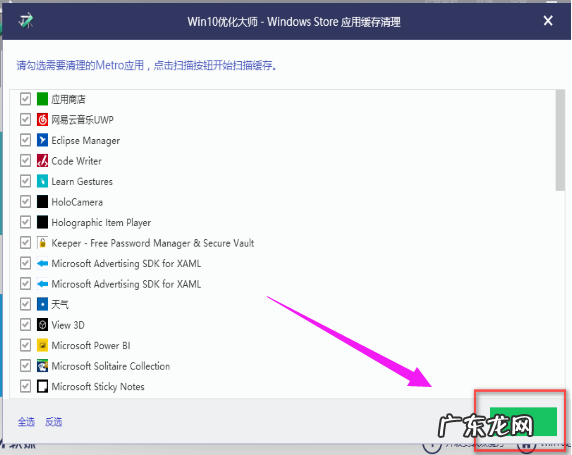Click the Microsoft Solitaire Collection icon
The image size is (572, 455).
click(x=42, y=366)
